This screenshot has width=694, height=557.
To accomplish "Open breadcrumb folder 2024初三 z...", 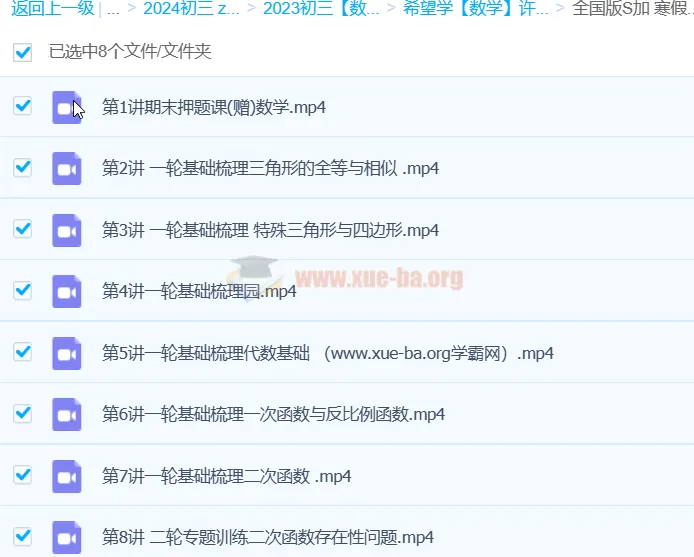I will (x=191, y=8).
